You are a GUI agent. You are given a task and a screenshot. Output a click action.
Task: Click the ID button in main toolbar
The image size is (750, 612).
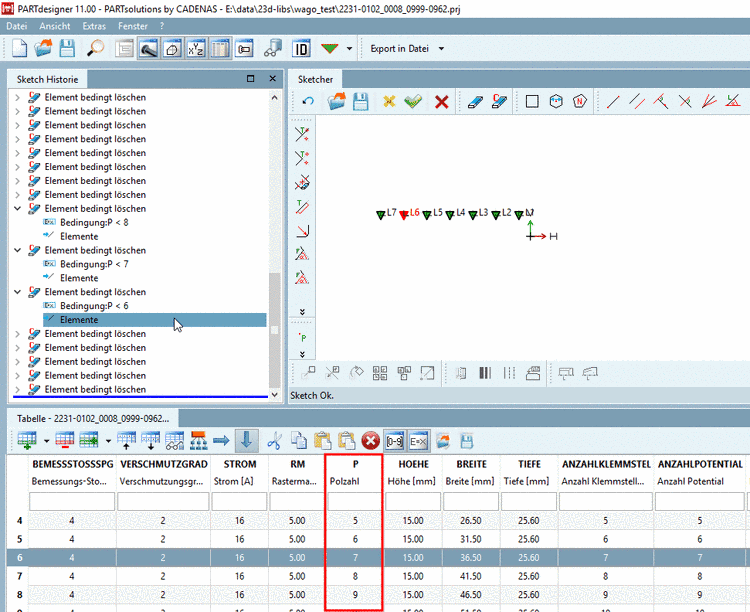300,48
